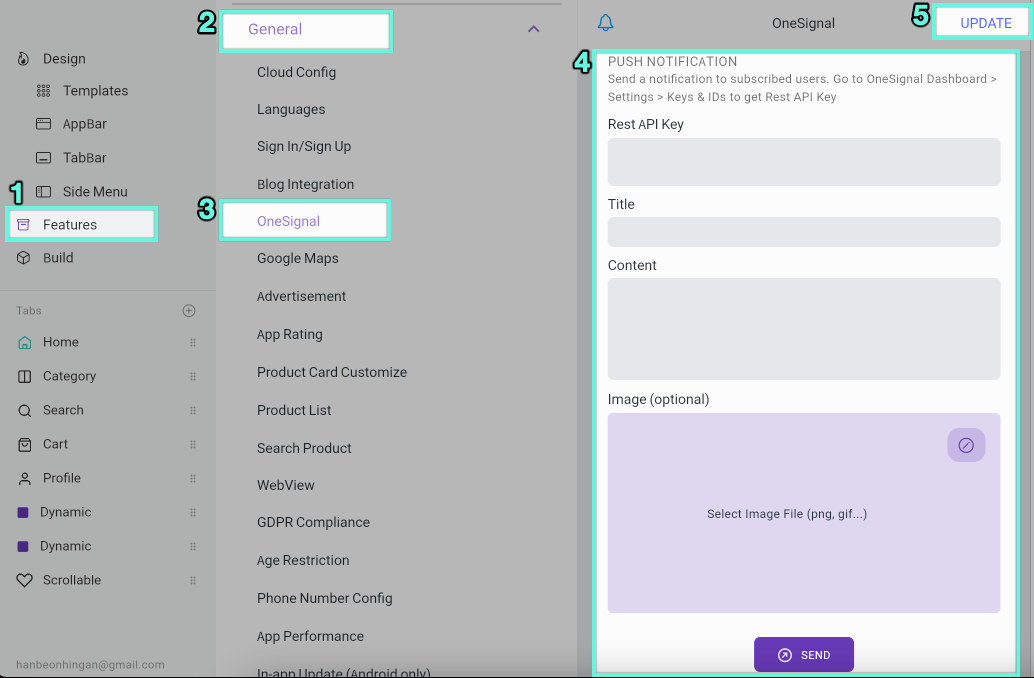Viewport: 1034px width, 678px height.
Task: Click the drag handle beside Home
Action: [193, 342]
